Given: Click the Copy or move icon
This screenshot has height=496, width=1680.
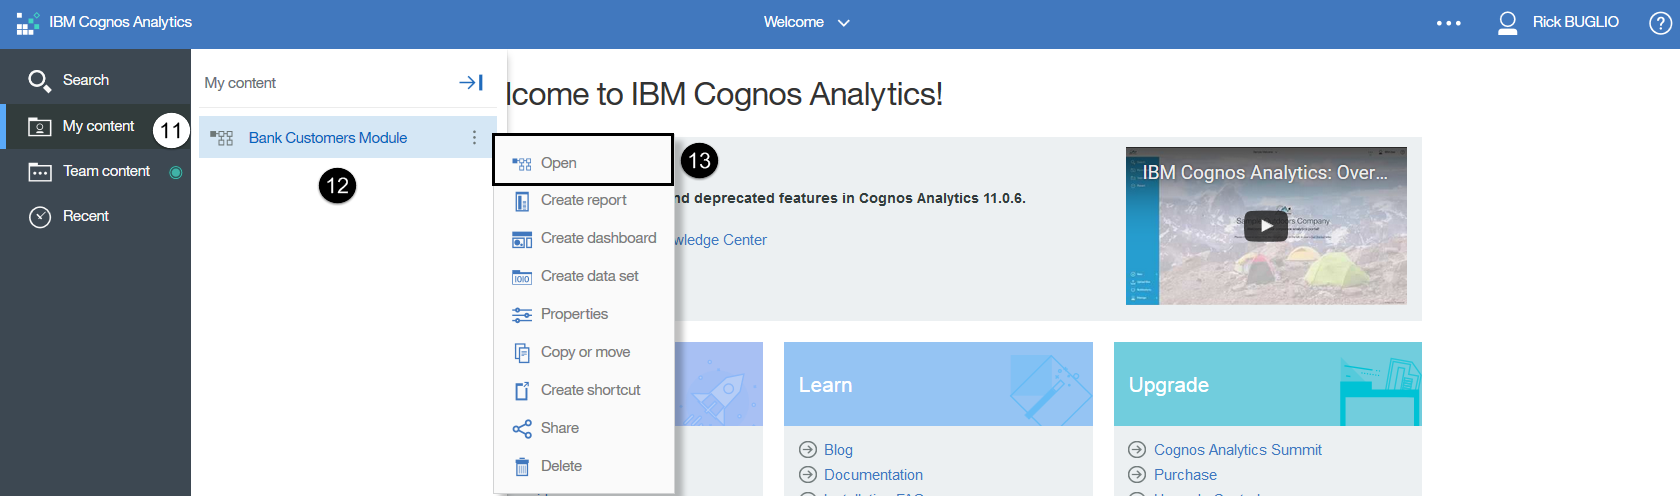Looking at the screenshot, I should (522, 353).
